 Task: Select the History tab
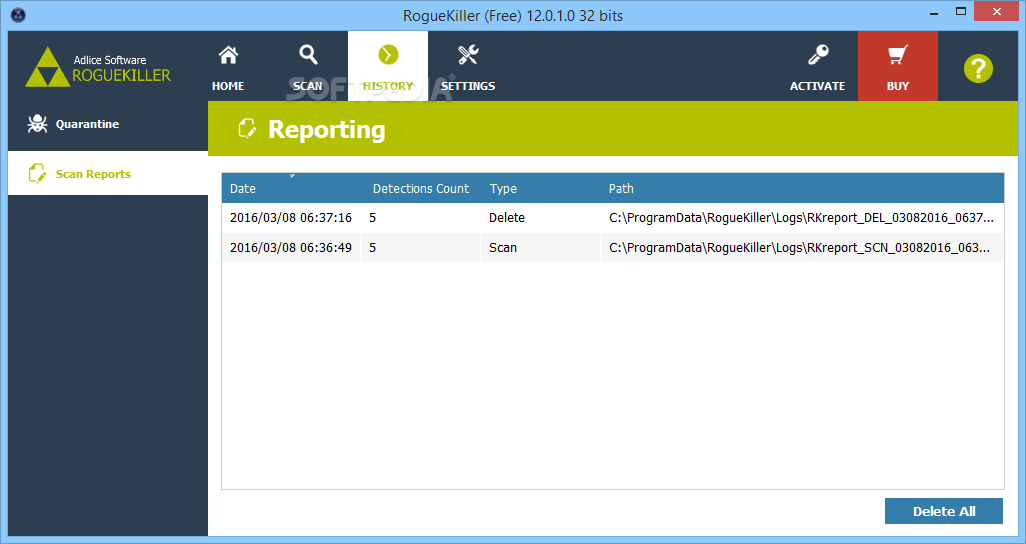pyautogui.click(x=388, y=67)
